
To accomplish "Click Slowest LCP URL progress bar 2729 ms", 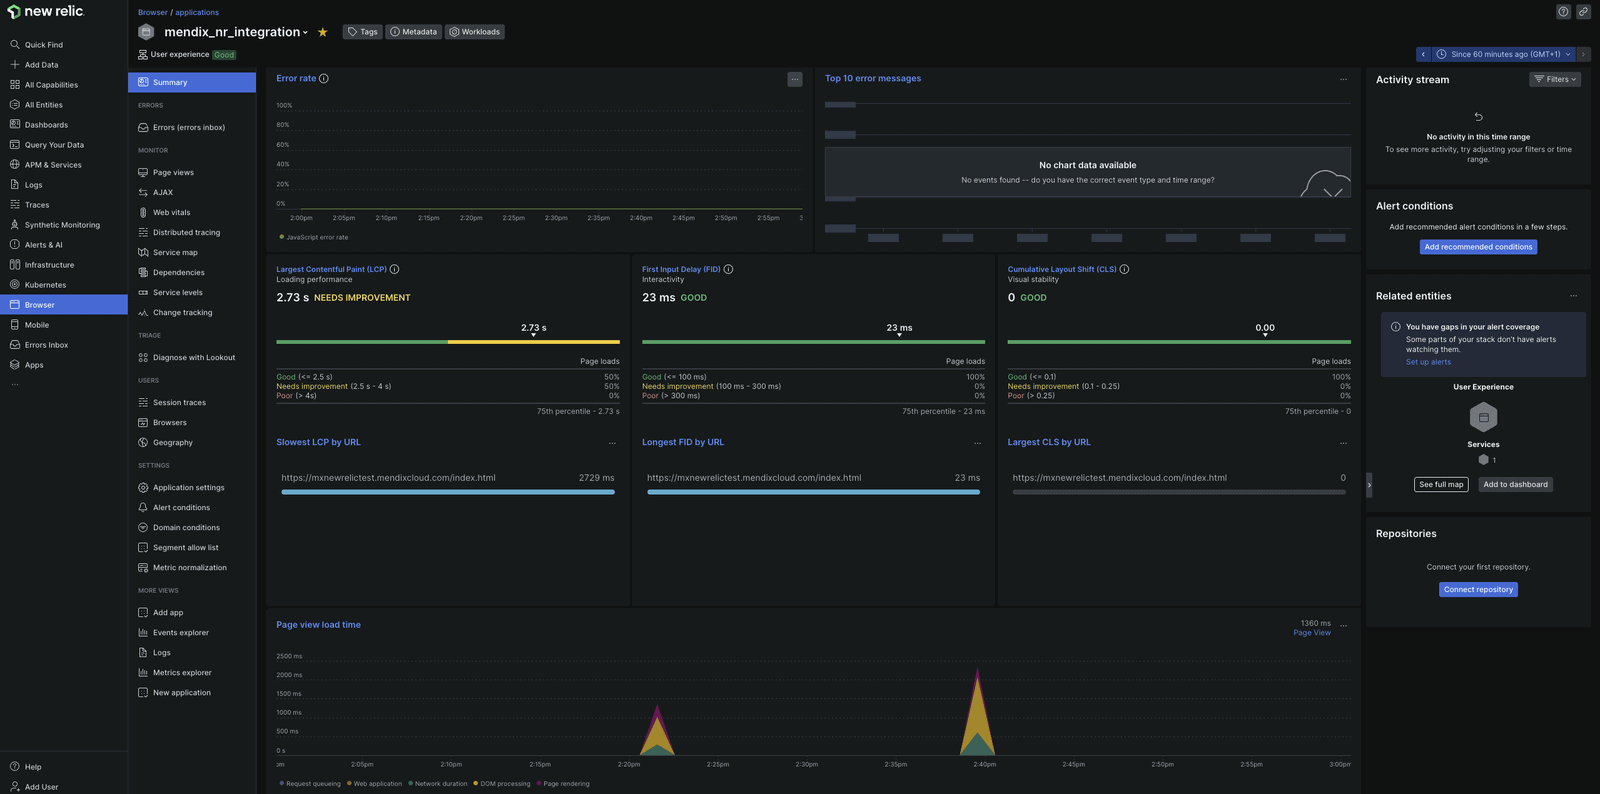I will pyautogui.click(x=447, y=492).
